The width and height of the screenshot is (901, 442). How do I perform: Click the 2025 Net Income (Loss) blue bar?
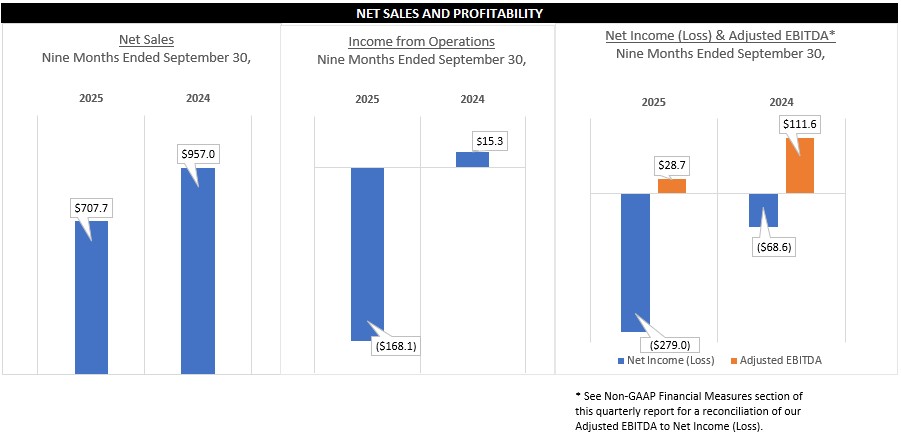(636, 260)
